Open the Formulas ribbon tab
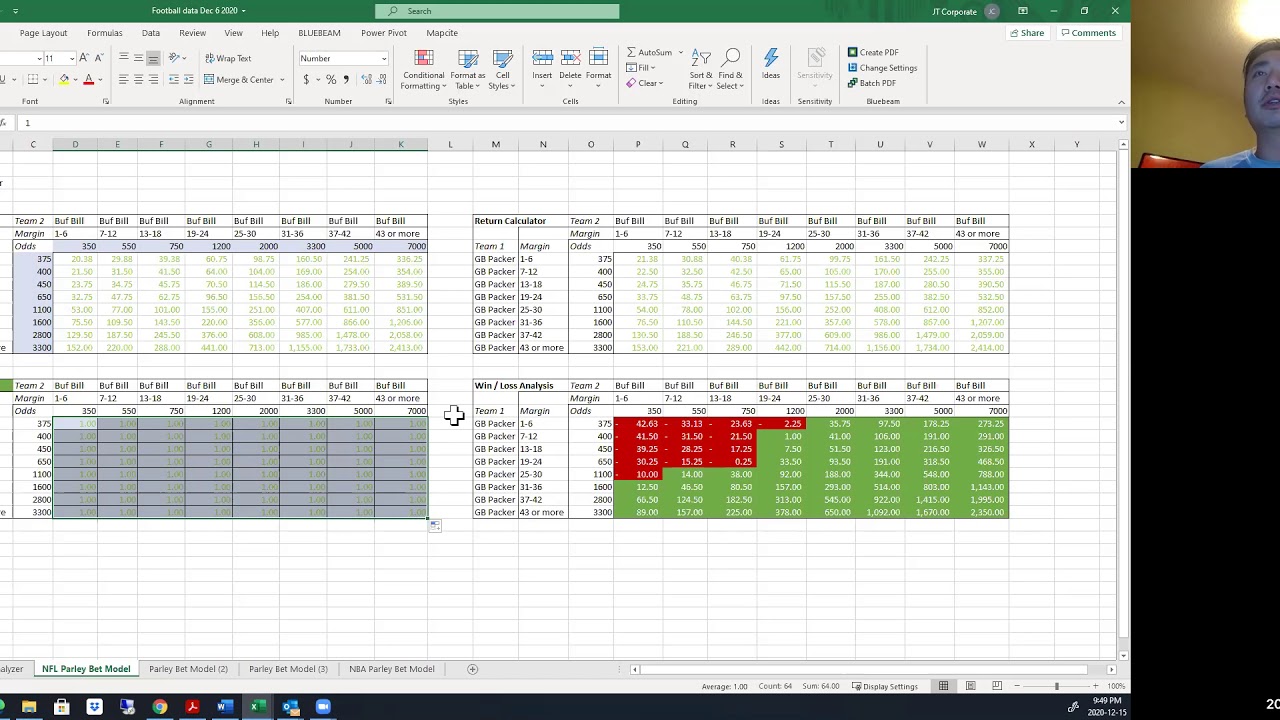This screenshot has height=720, width=1280. tap(105, 33)
